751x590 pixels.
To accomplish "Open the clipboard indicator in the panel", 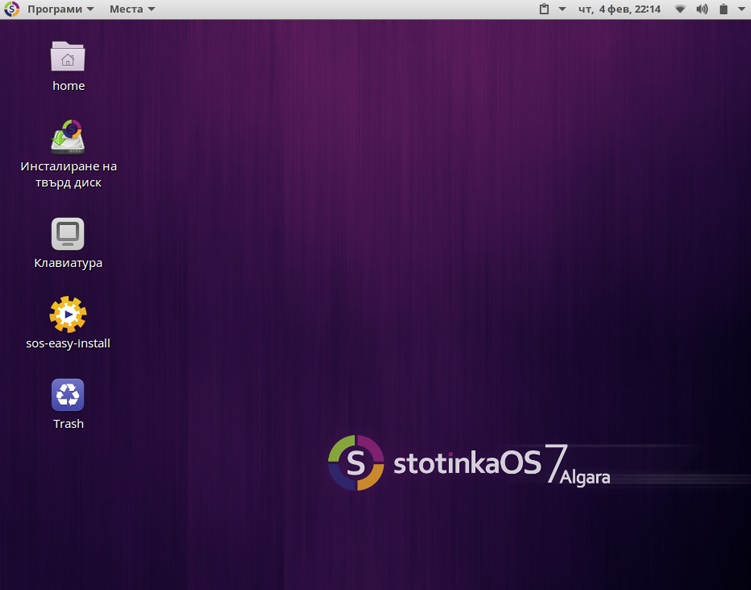I will click(x=544, y=9).
